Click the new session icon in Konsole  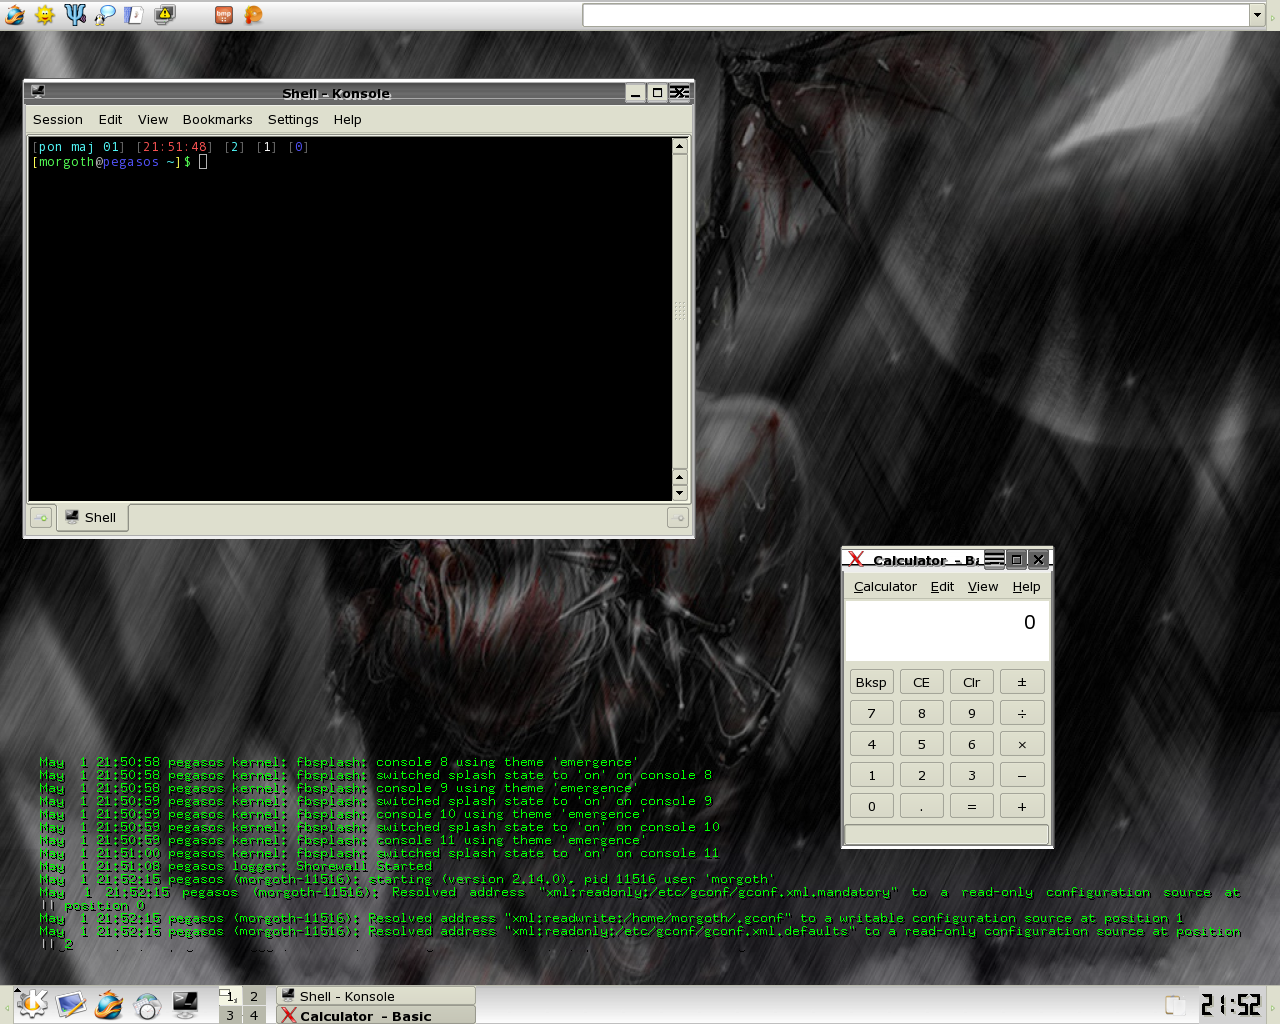click(x=41, y=518)
